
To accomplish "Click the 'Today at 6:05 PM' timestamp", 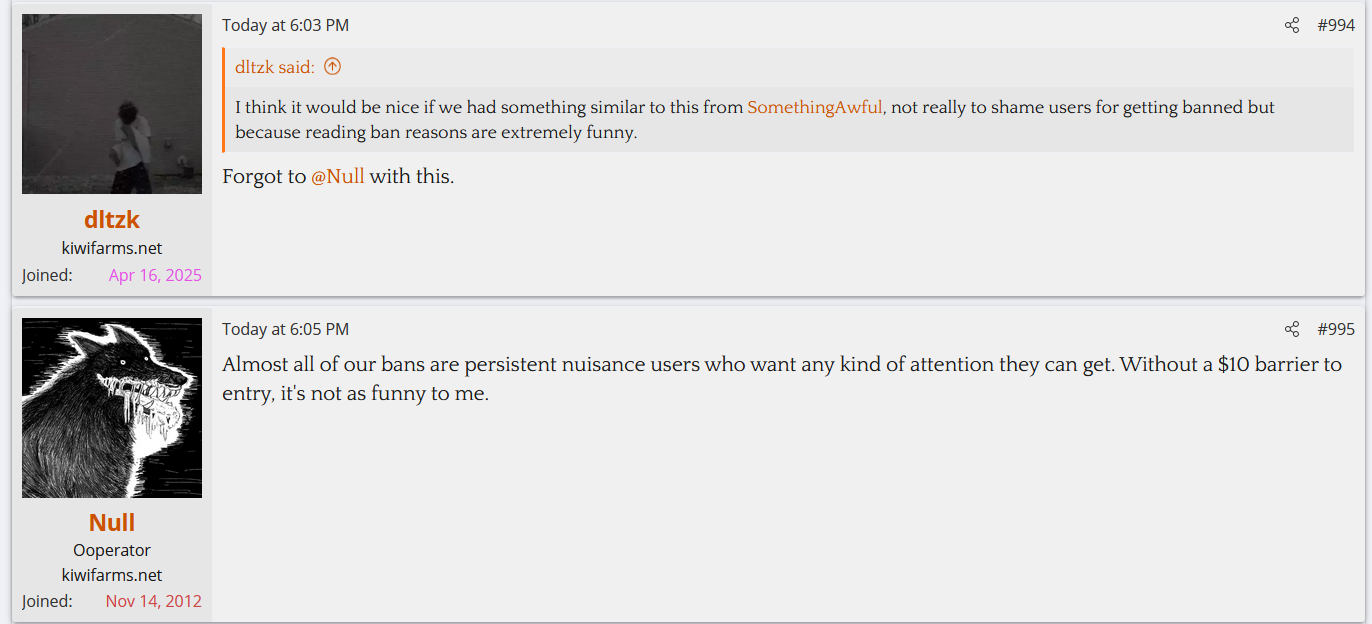I will coord(285,330).
